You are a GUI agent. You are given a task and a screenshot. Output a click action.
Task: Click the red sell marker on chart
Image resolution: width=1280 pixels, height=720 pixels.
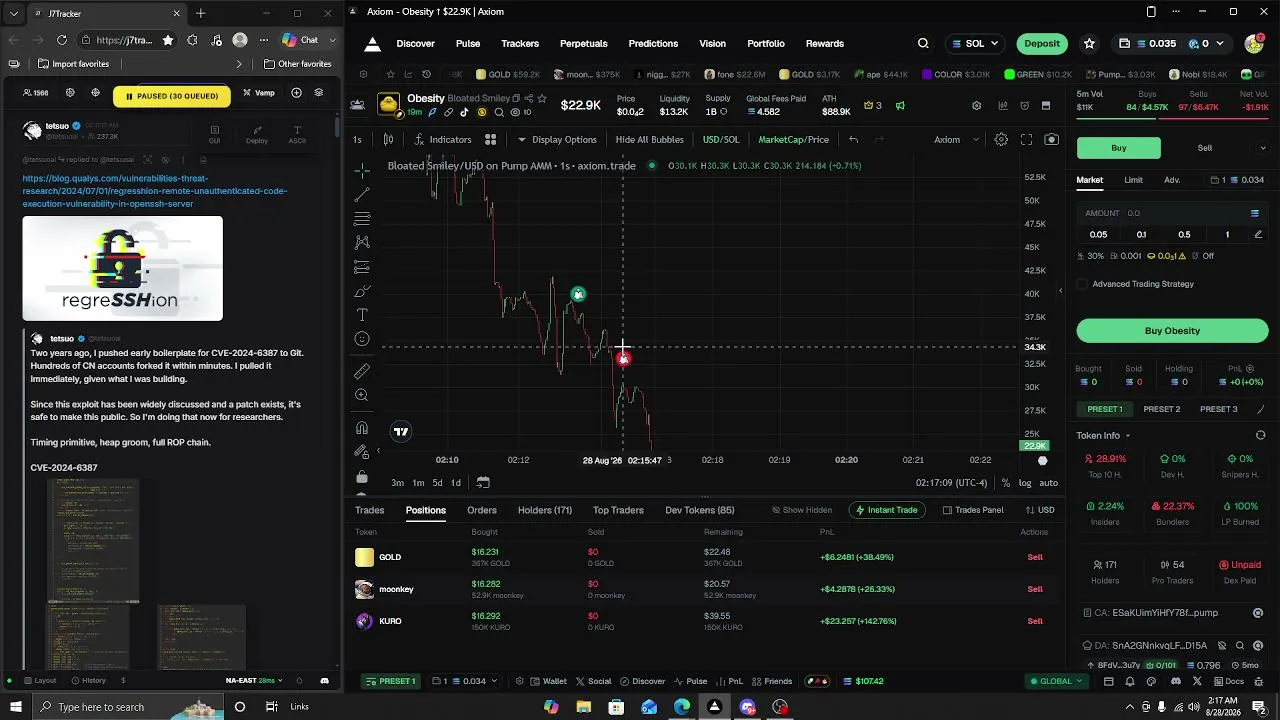pos(623,359)
